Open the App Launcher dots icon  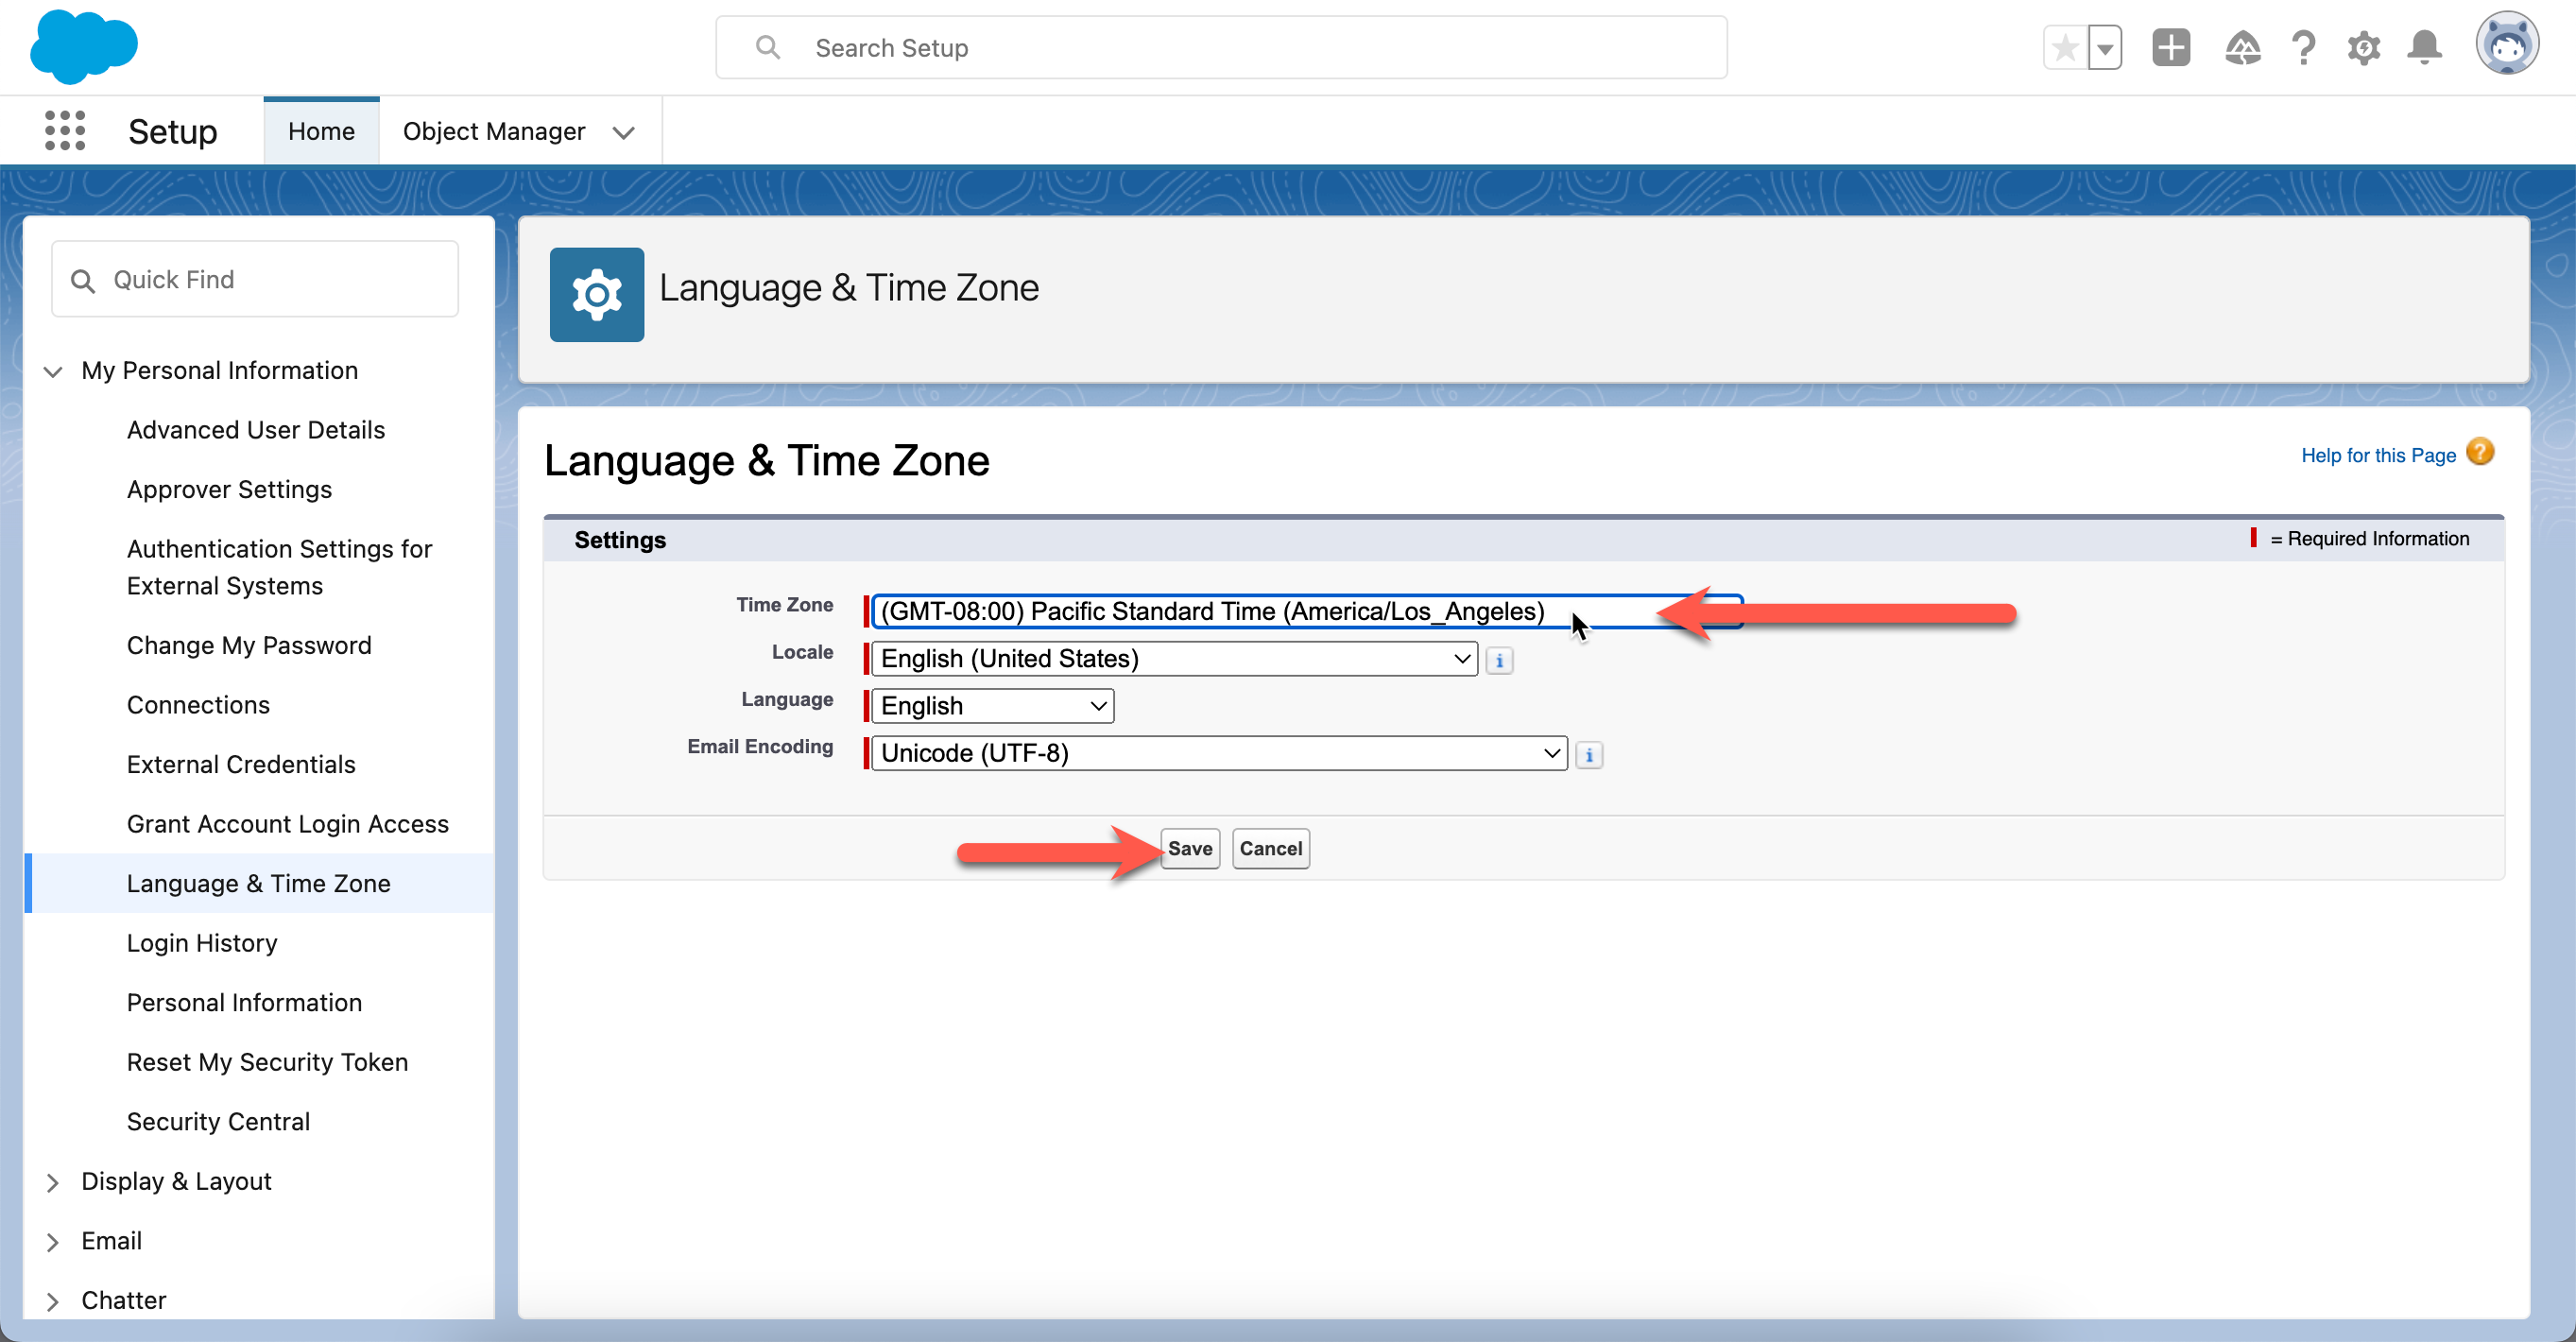(x=65, y=131)
